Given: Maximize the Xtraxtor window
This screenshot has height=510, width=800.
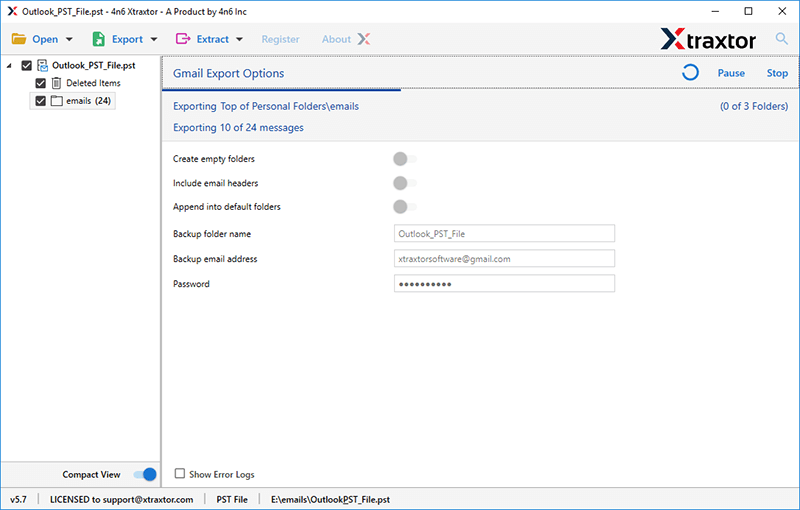Looking at the screenshot, I should coord(748,11).
